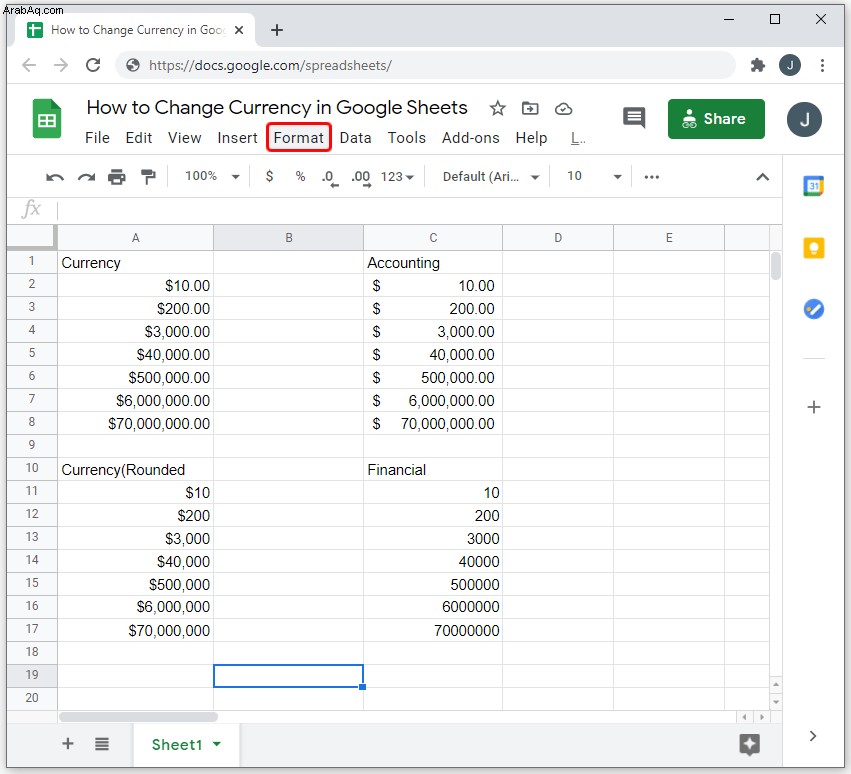Open the font size 10 dropdown
851x774 pixels.
pyautogui.click(x=594, y=176)
